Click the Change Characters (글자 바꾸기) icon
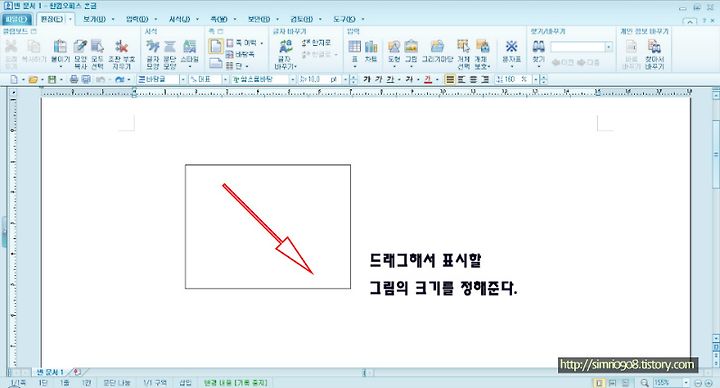Viewport: 720px width, 388px height. tap(286, 47)
